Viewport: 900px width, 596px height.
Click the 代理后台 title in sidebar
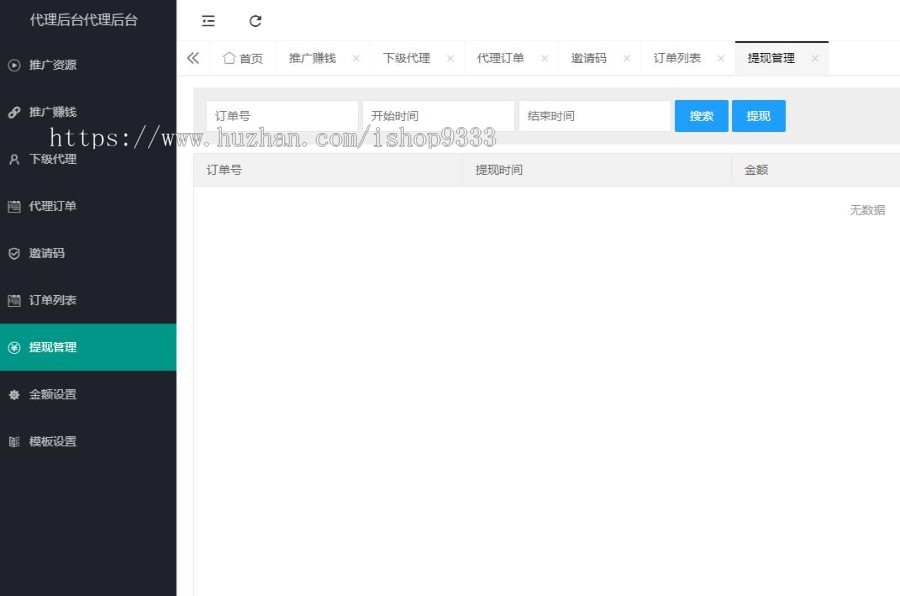pos(84,20)
